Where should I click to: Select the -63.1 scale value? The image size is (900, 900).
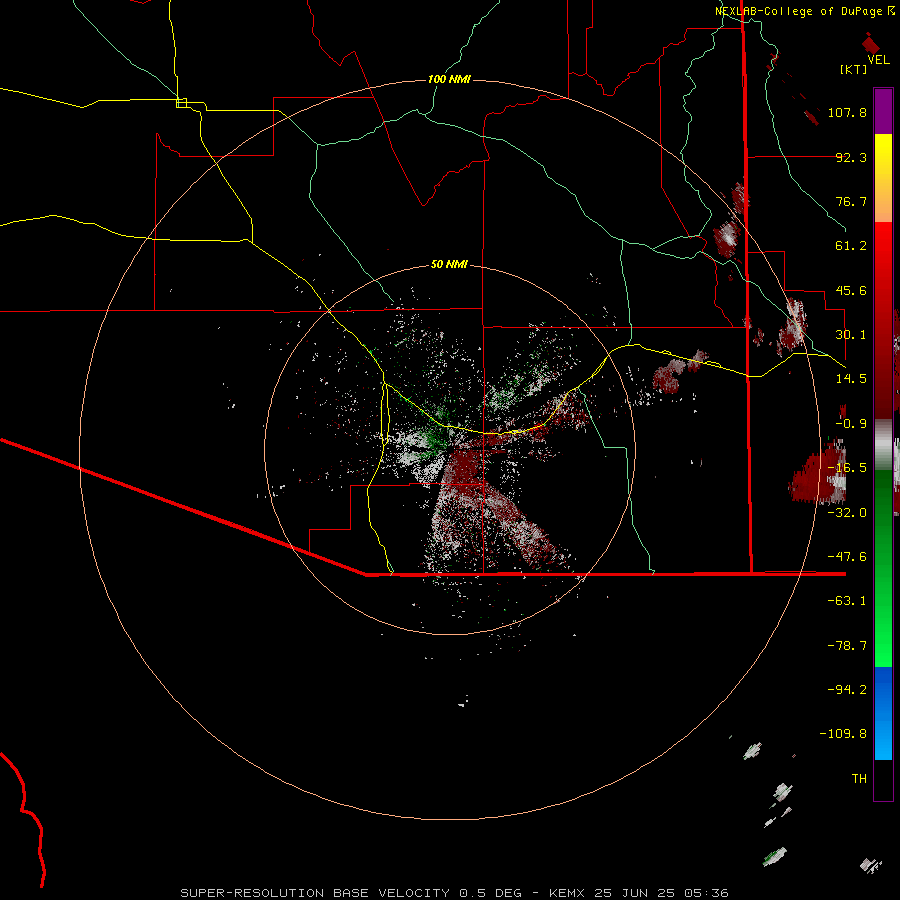click(847, 601)
